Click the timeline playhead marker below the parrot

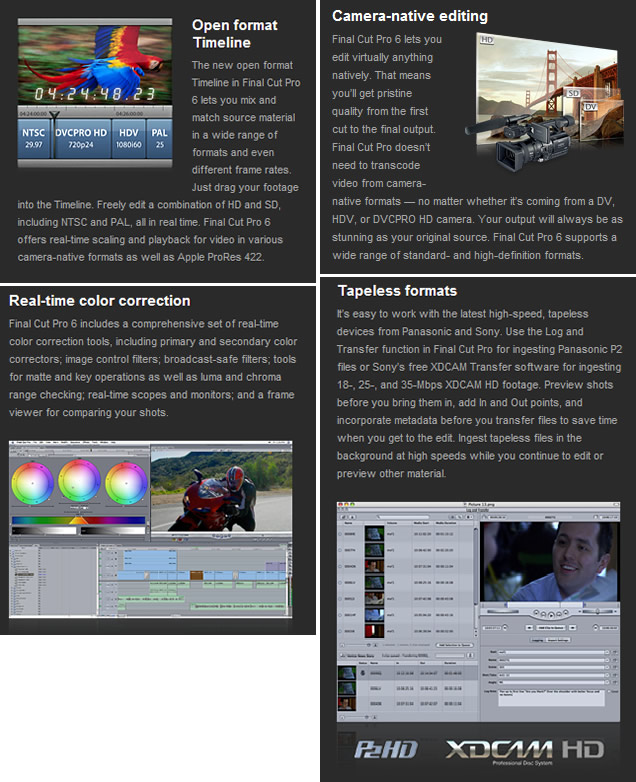coord(54,115)
